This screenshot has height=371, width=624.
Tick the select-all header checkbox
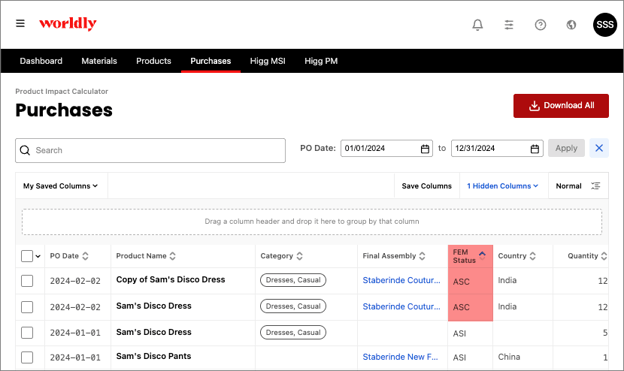pyautogui.click(x=27, y=256)
